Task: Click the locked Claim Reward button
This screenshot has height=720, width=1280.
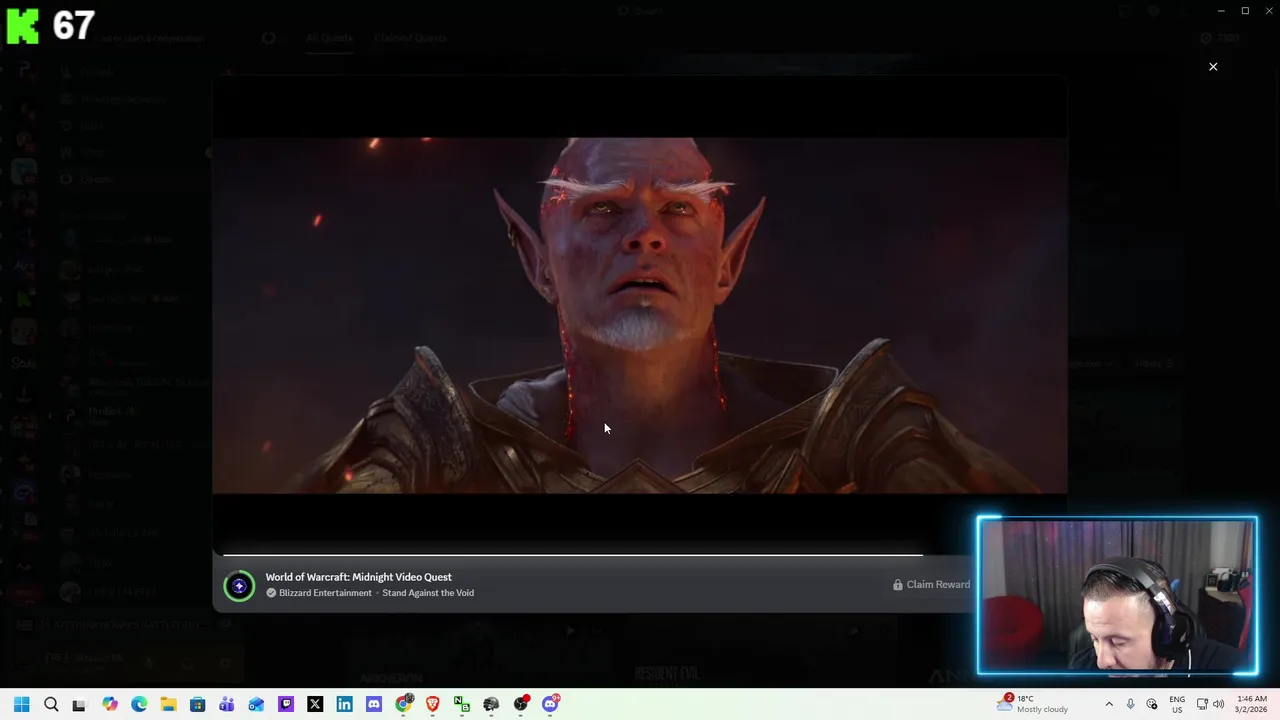Action: point(931,584)
